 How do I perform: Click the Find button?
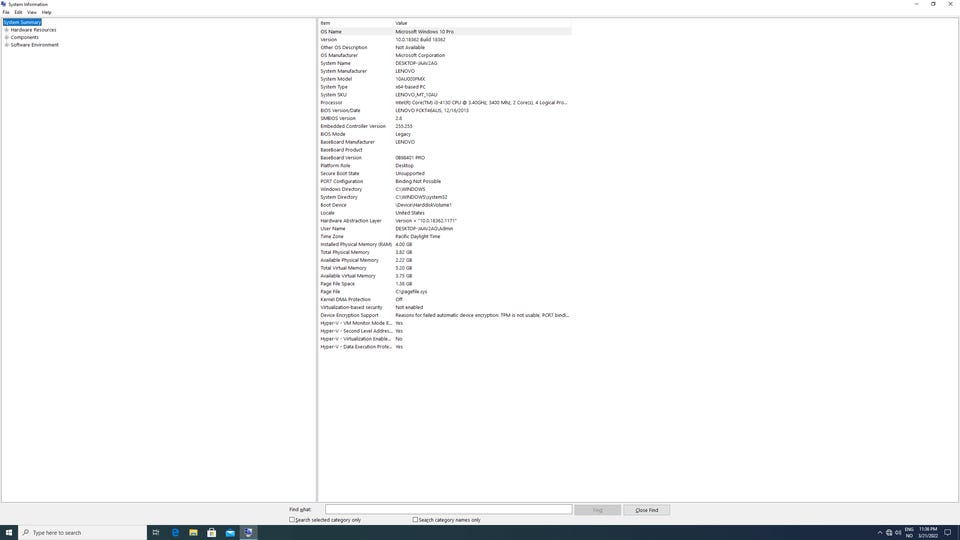pos(598,510)
